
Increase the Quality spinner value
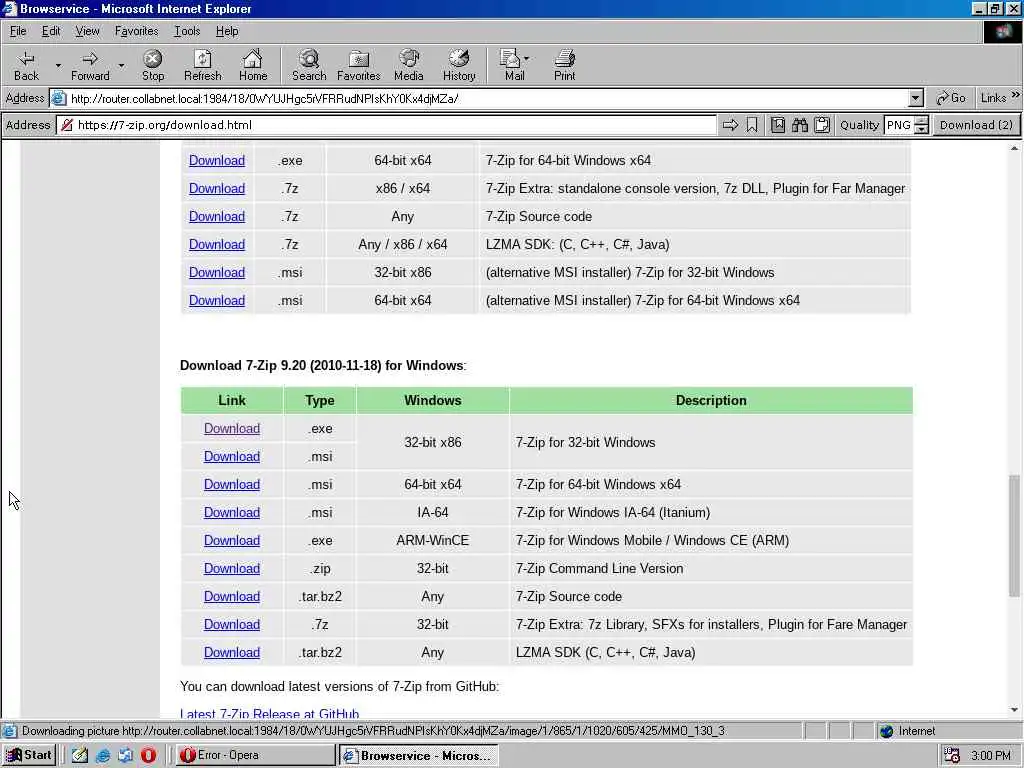(921, 121)
